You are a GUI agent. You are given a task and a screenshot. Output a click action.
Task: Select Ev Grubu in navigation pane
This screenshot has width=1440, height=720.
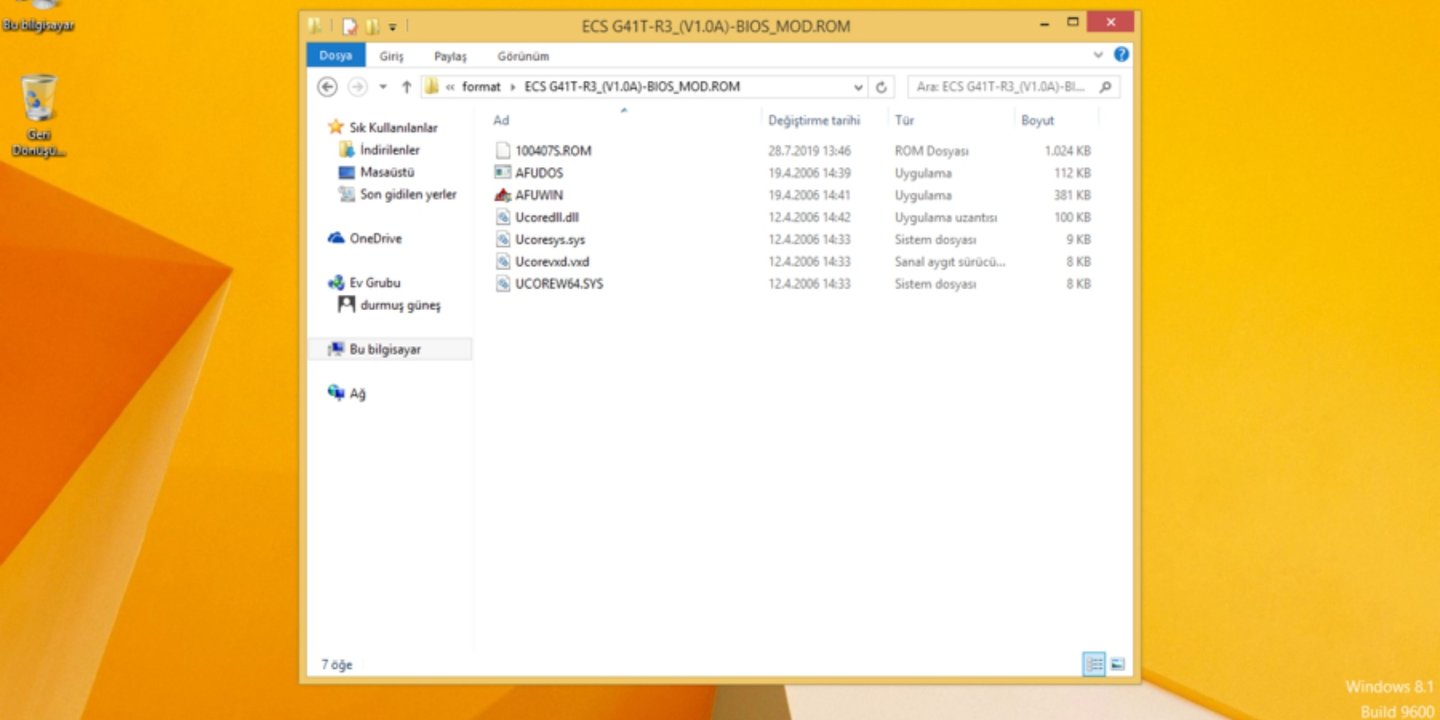point(374,282)
